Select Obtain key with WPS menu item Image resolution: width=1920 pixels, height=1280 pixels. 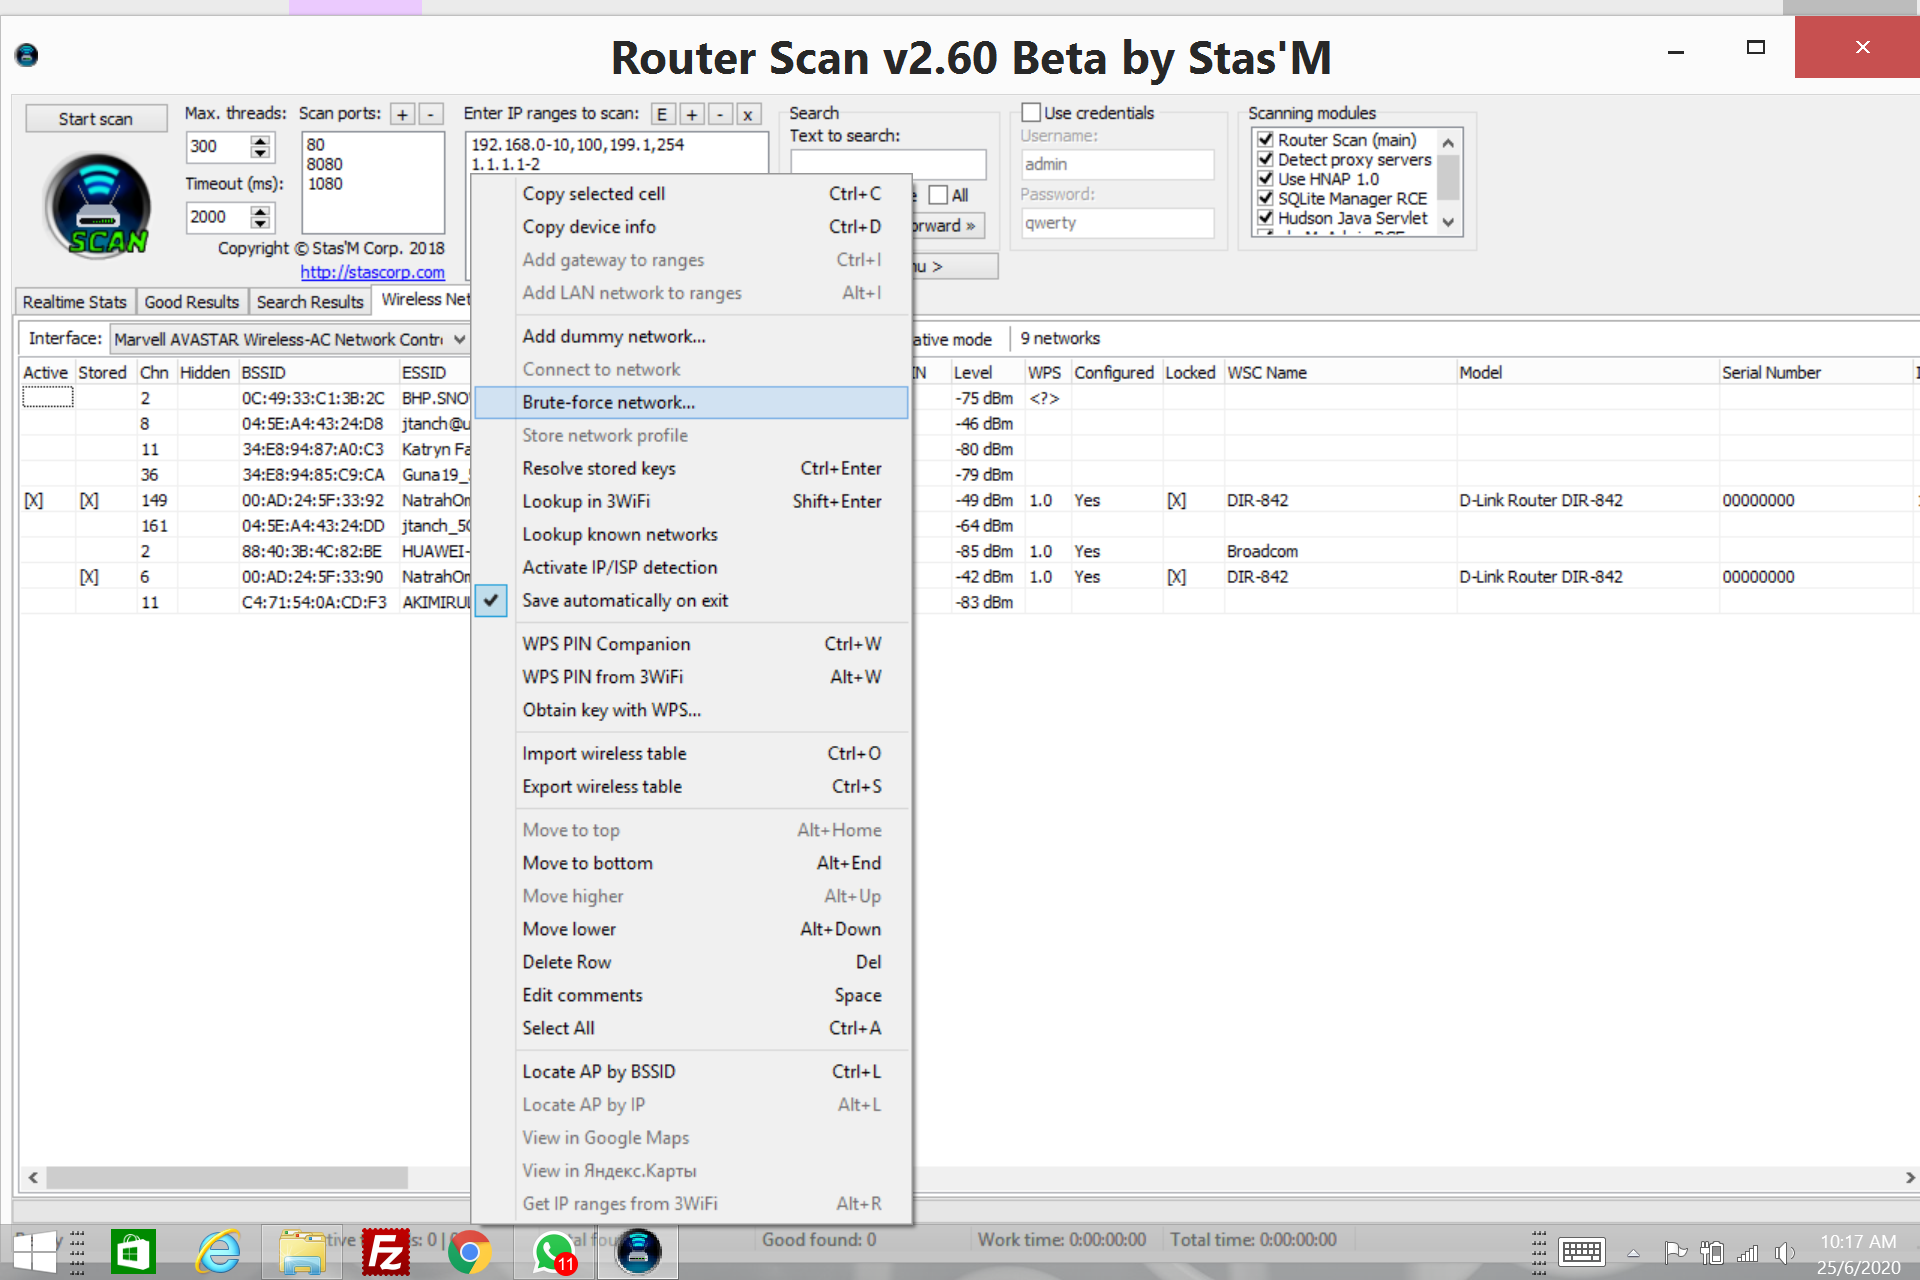(x=692, y=710)
